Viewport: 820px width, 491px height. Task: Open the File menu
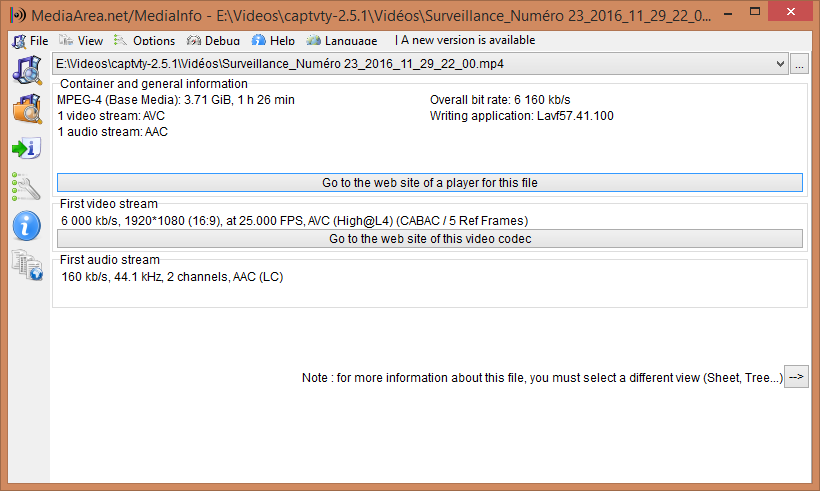[31, 40]
